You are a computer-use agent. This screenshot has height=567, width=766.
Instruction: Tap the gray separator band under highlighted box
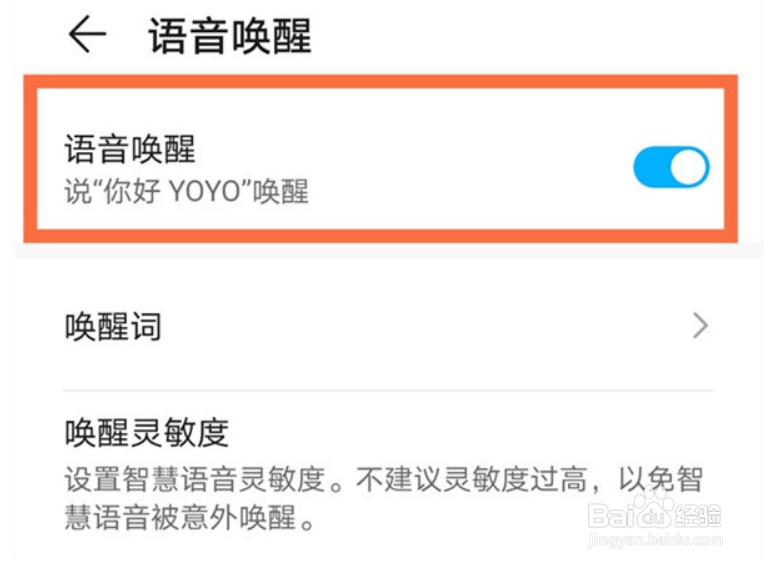point(380,251)
